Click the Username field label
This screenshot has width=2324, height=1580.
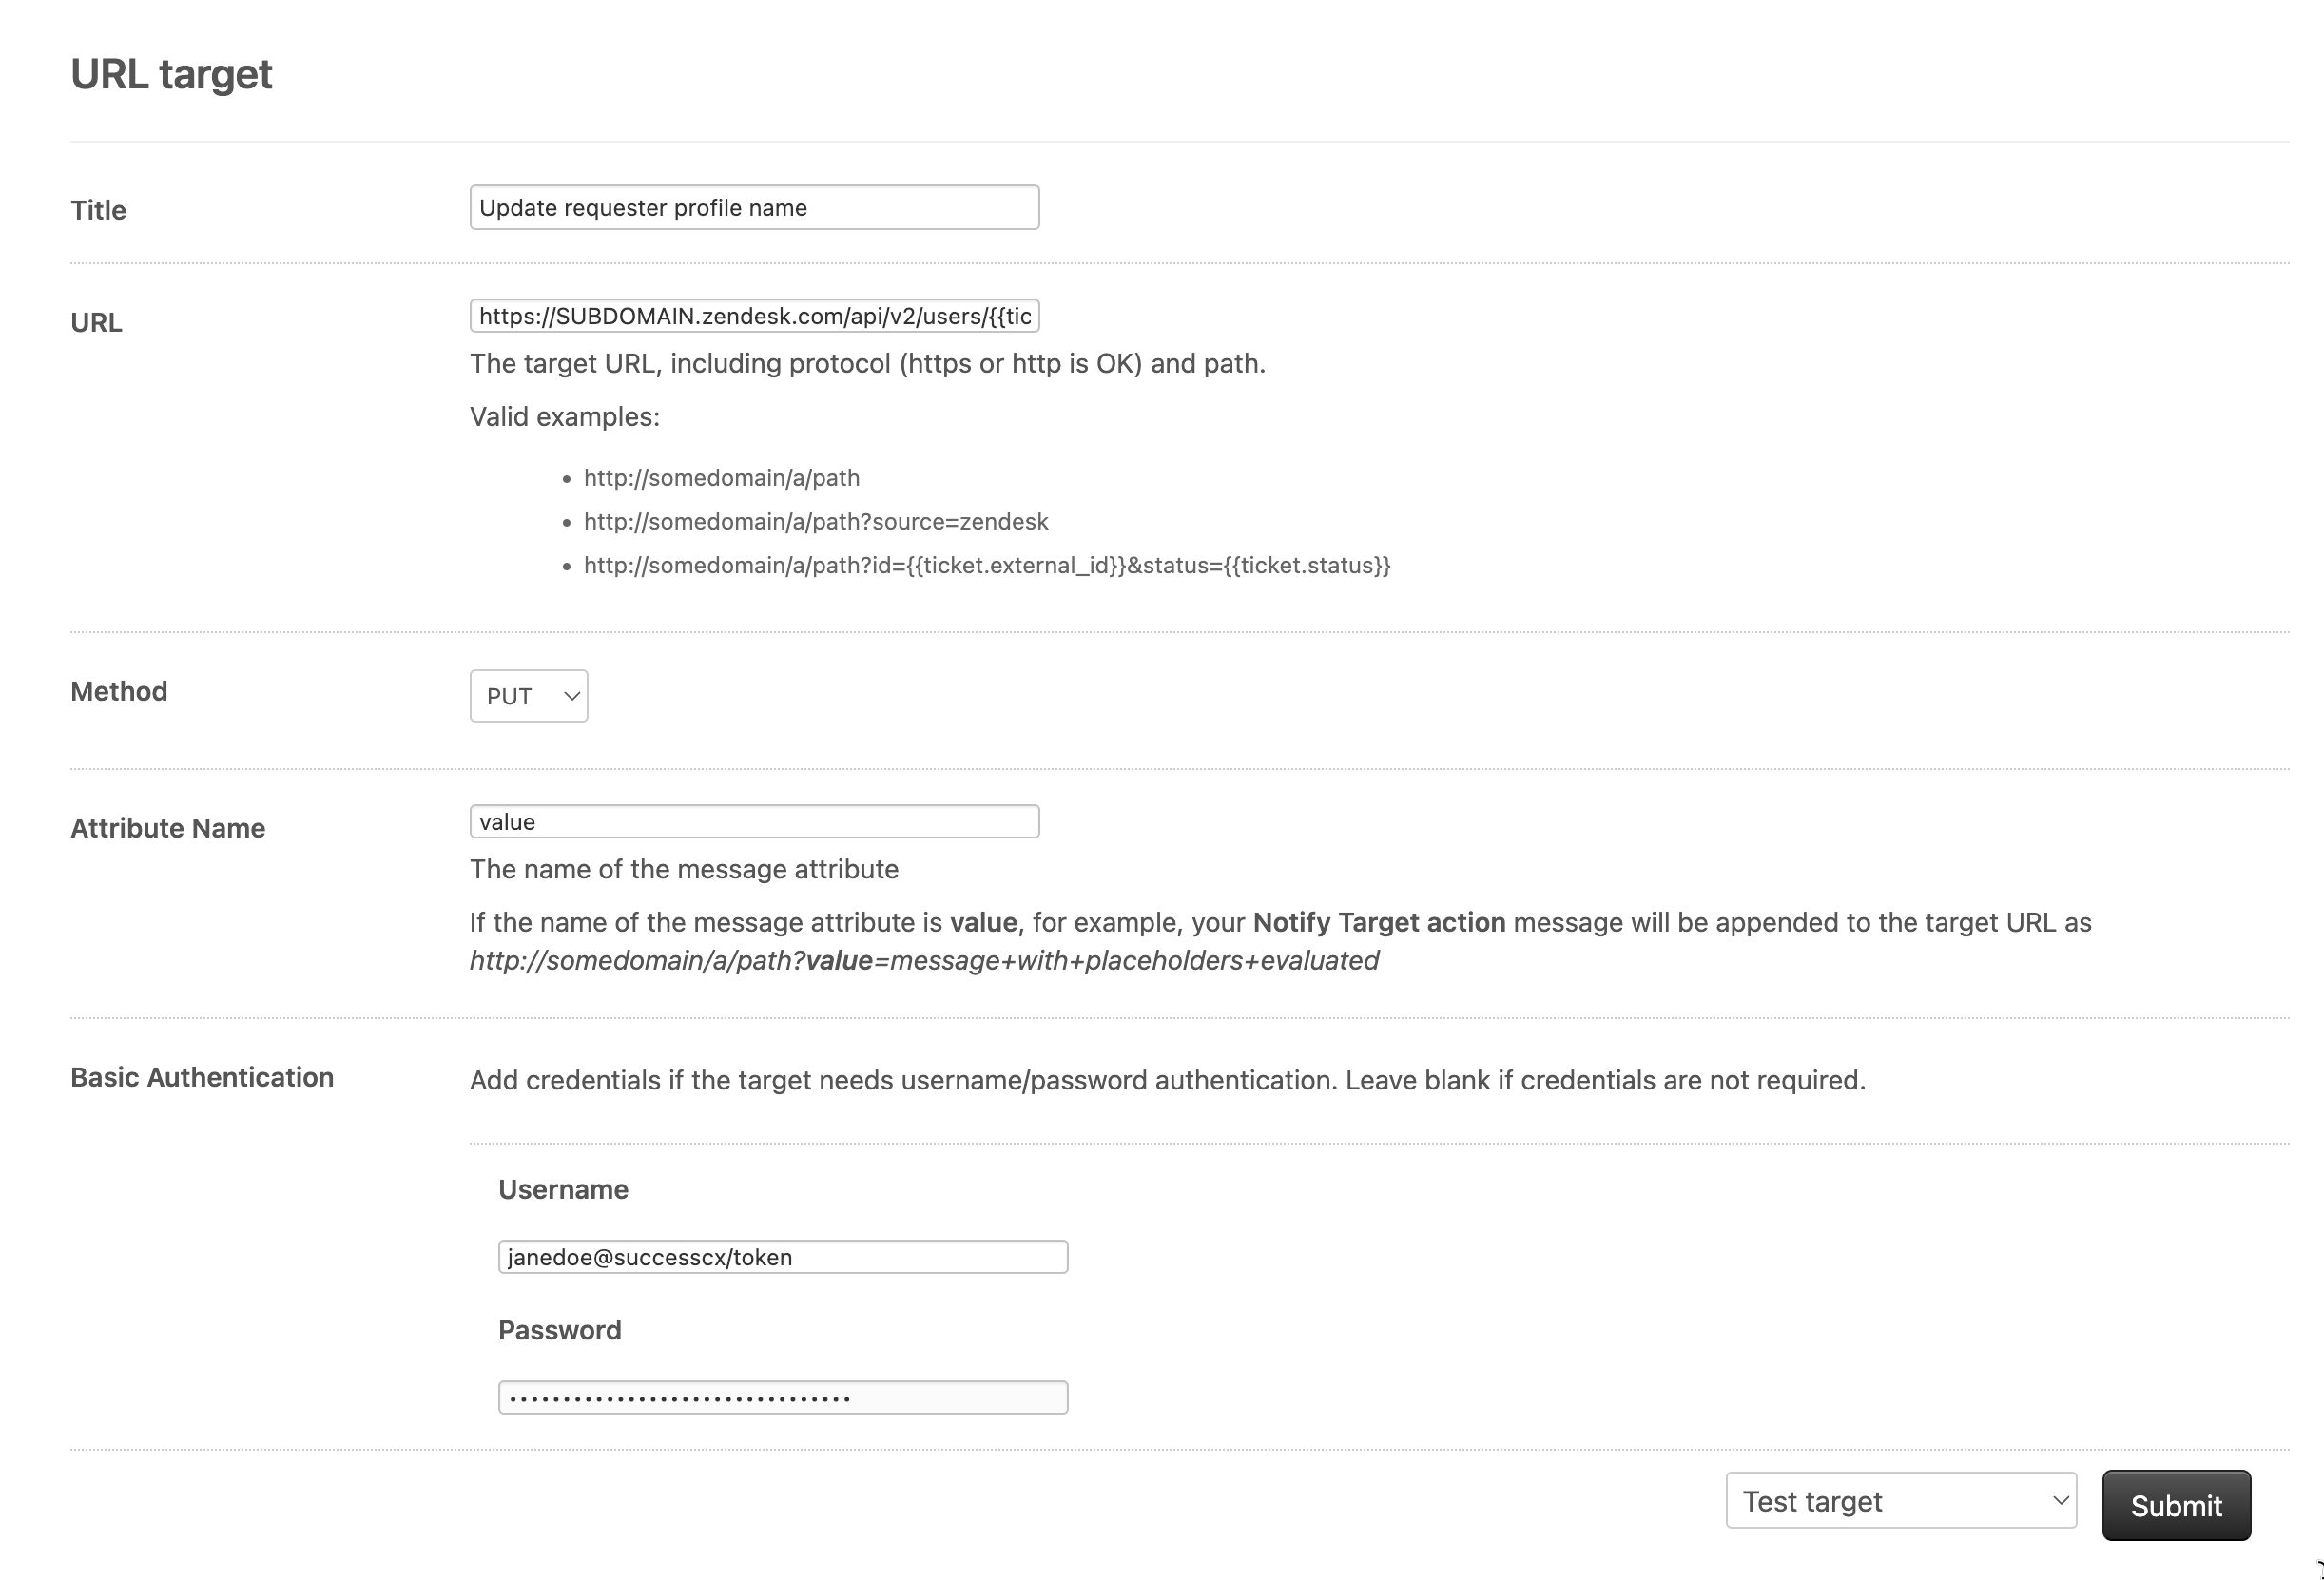click(563, 1189)
